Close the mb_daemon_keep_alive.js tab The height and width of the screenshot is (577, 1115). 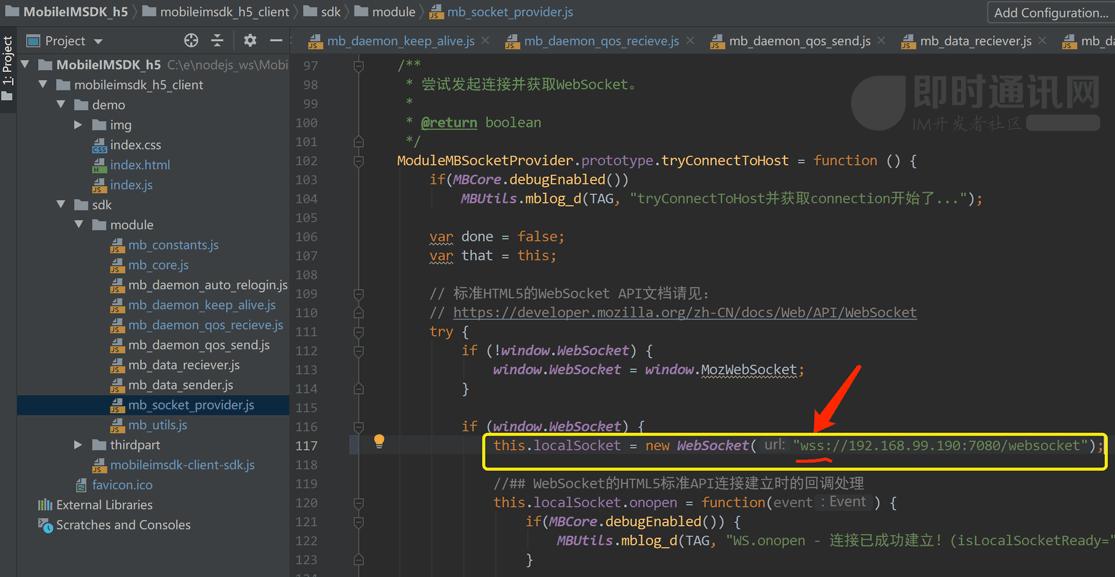pos(485,41)
